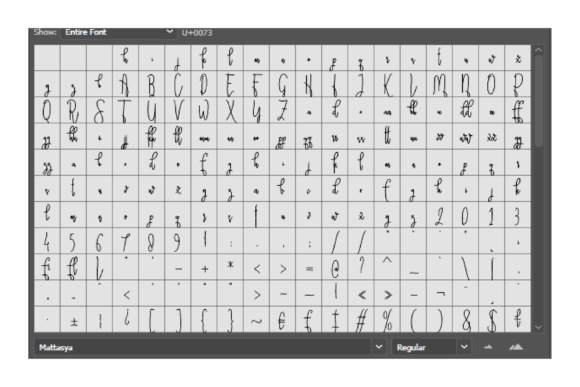Click the scrollbar down arrow
Image resolution: width=580 pixels, height=387 pixels.
click(539, 327)
